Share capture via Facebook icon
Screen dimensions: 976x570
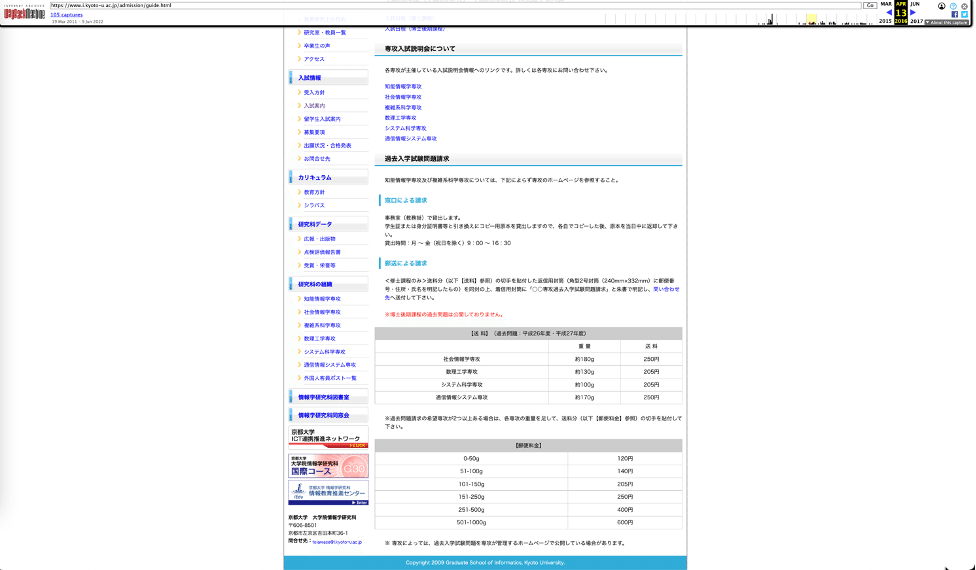(954, 14)
